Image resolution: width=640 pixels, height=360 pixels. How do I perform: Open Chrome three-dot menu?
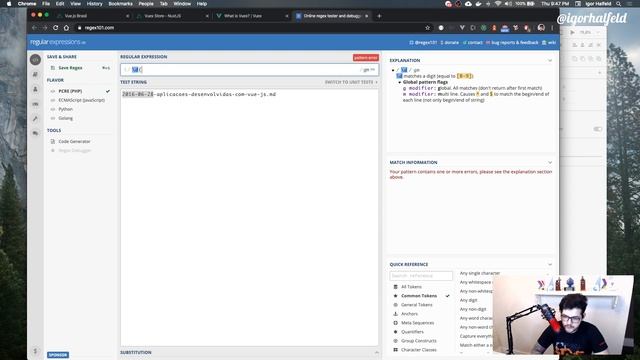pyautogui.click(x=552, y=28)
